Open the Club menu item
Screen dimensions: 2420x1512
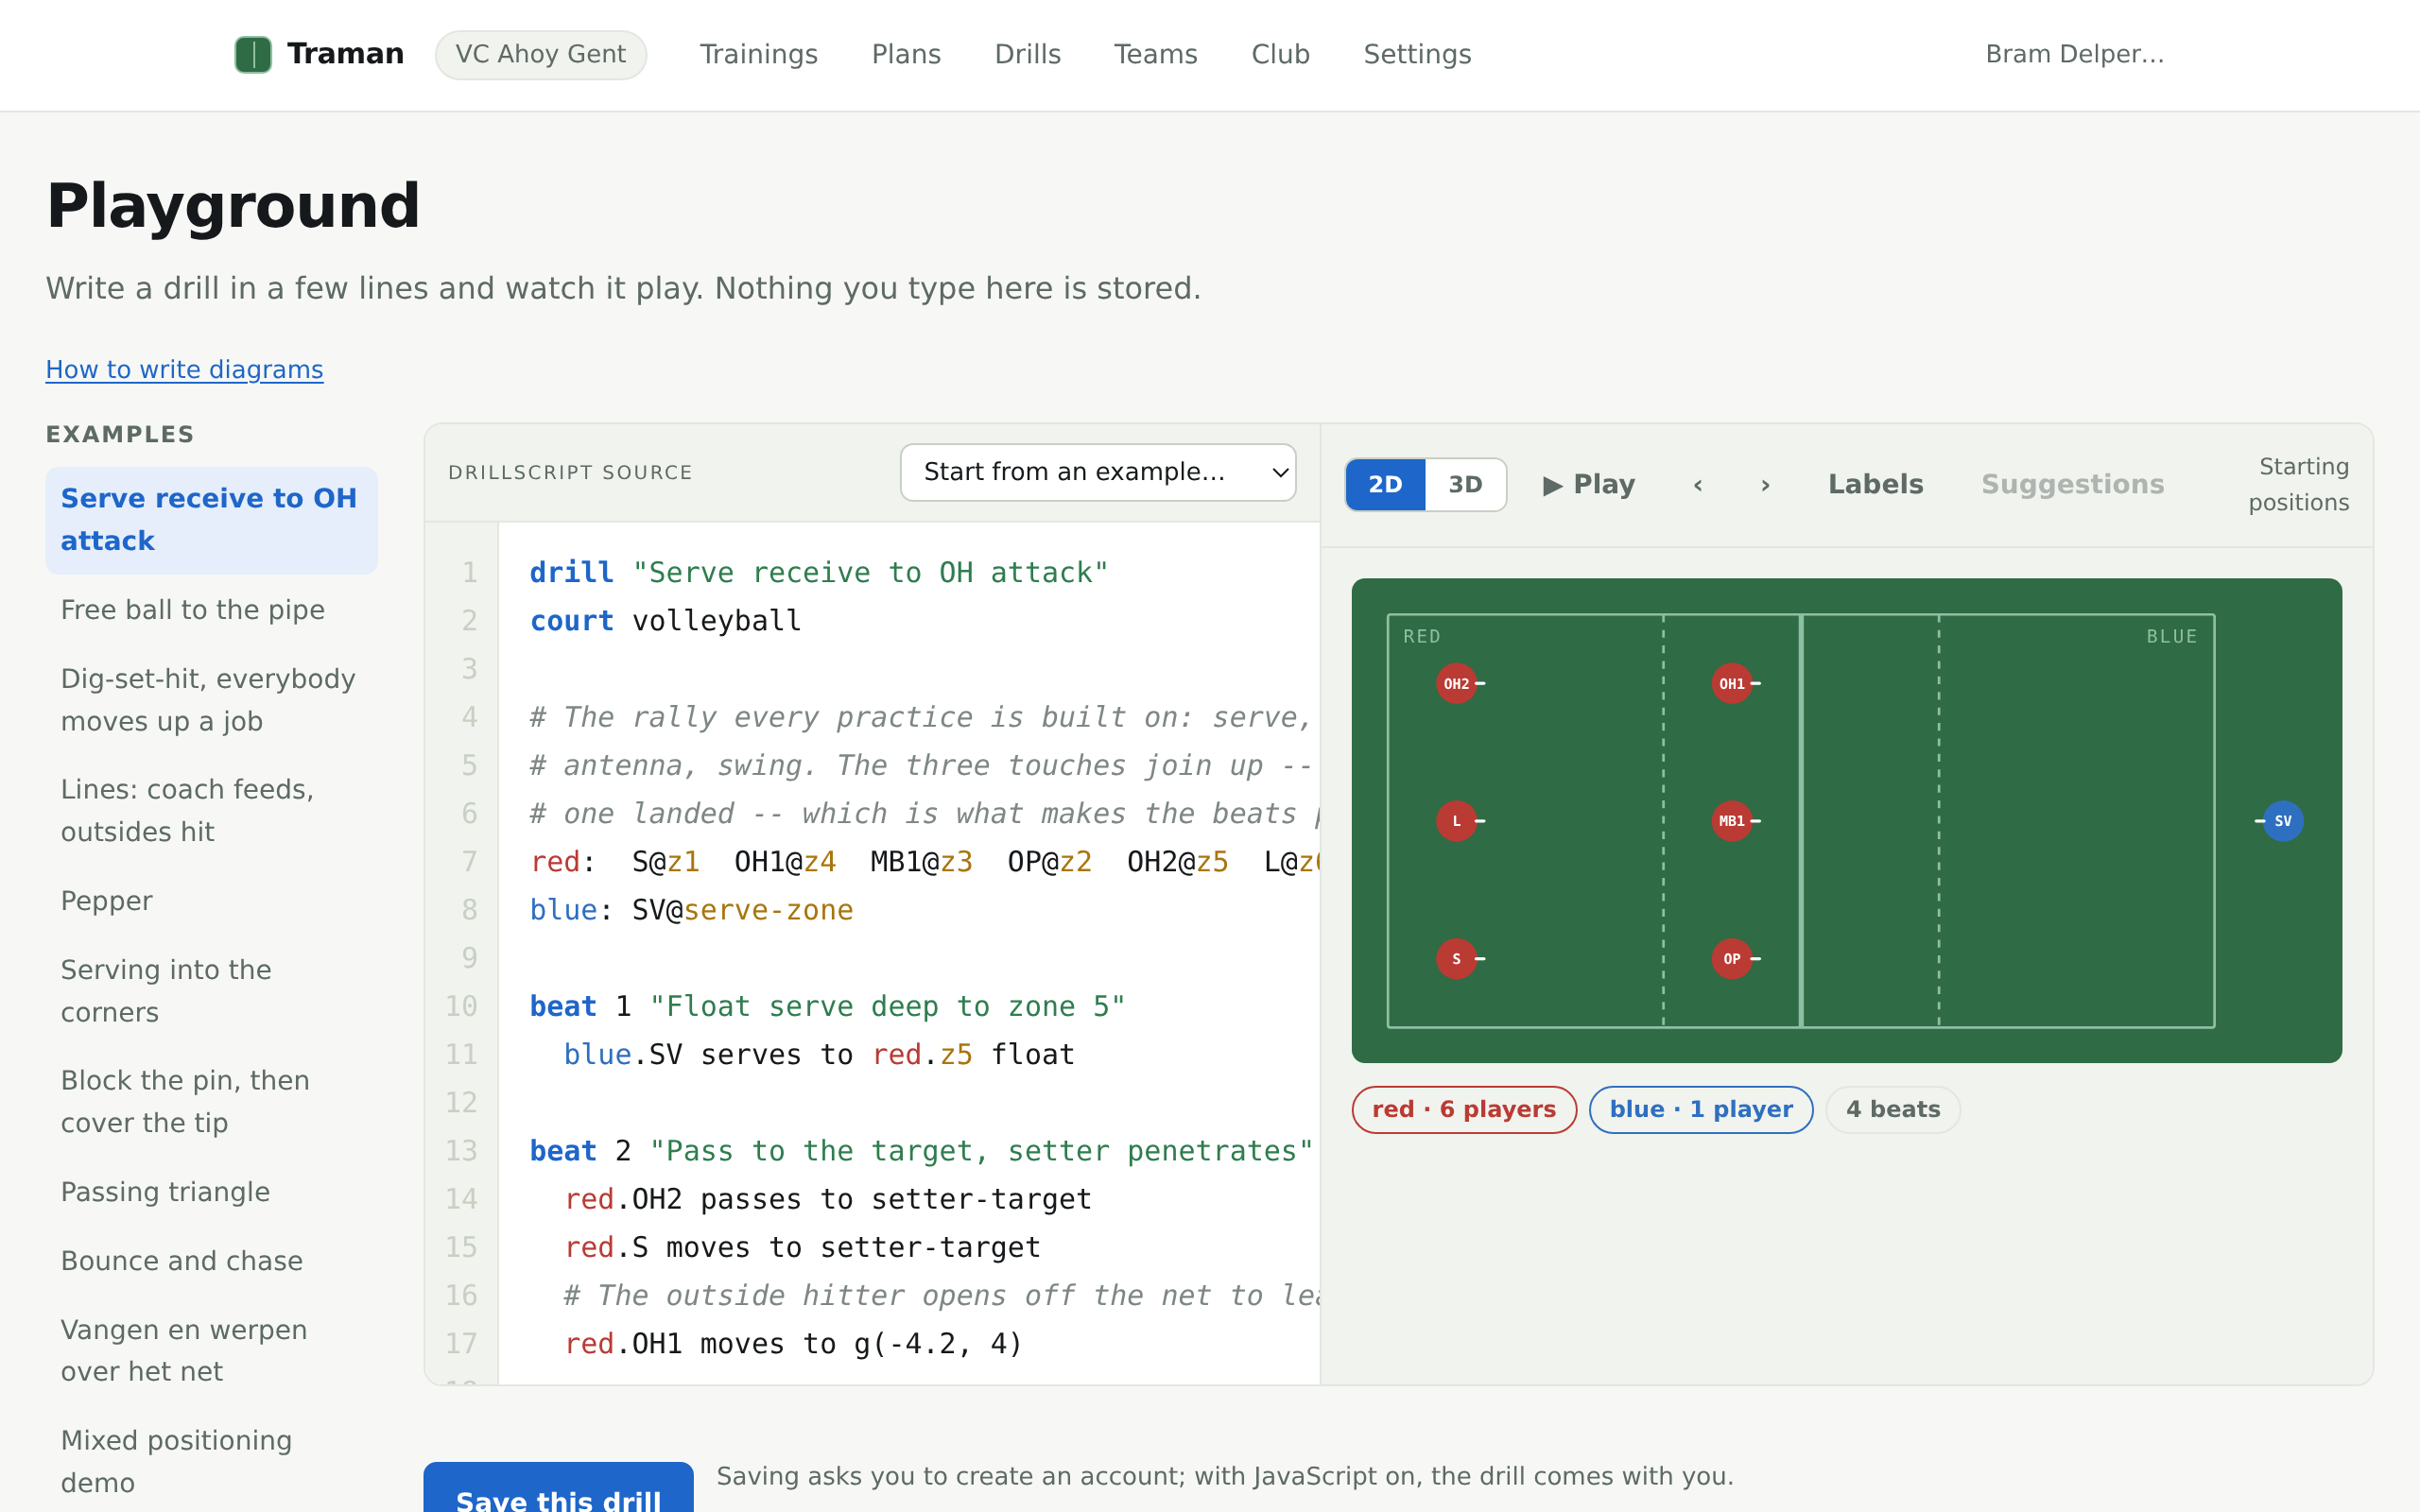[x=1280, y=54]
